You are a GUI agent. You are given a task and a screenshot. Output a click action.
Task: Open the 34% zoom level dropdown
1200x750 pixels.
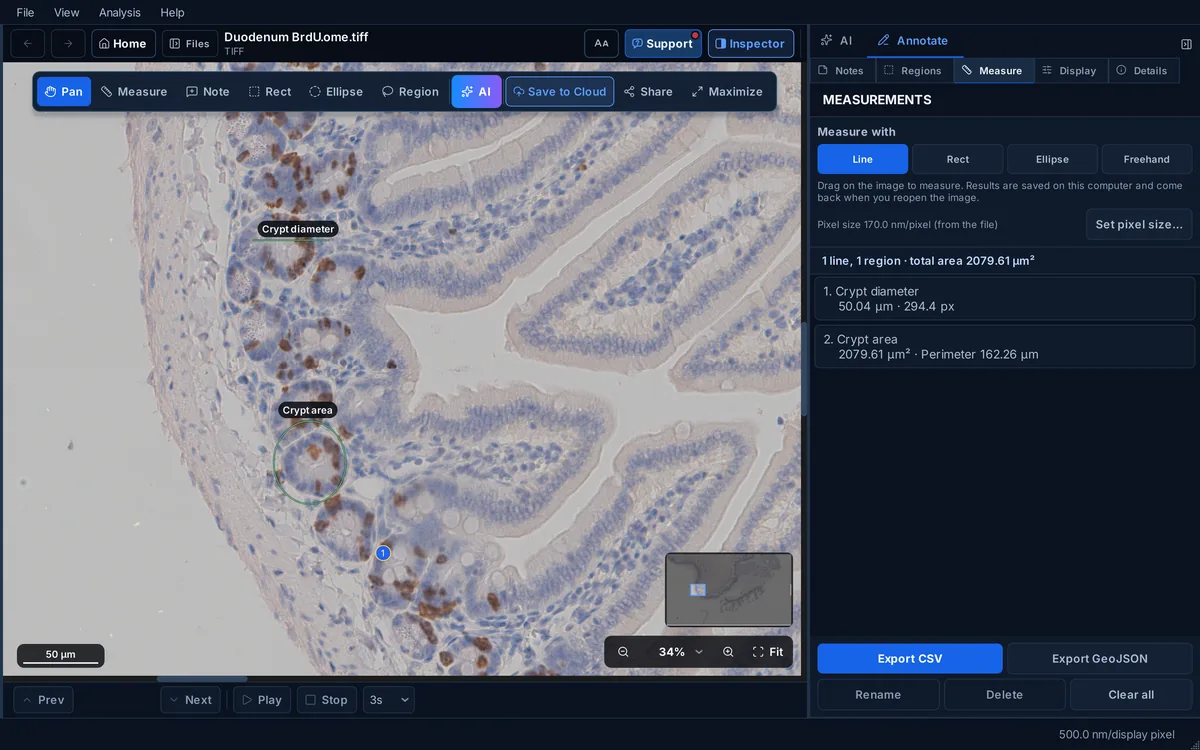[680, 652]
